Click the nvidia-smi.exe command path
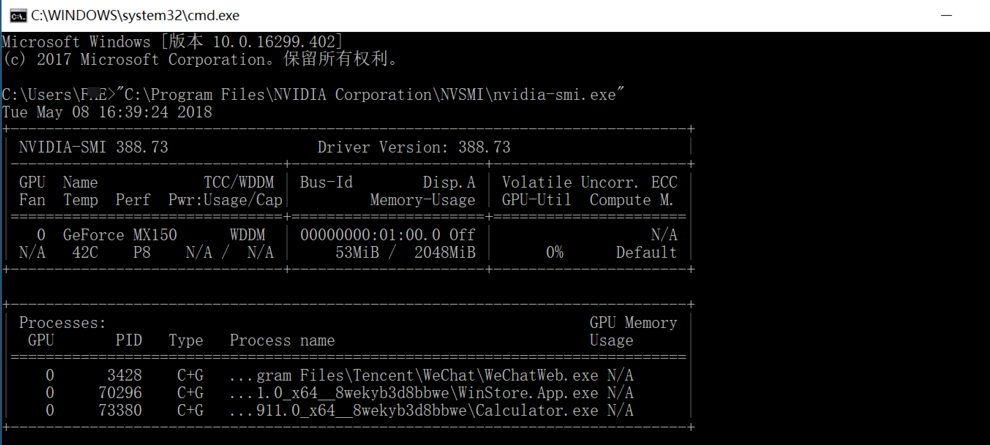 370,94
